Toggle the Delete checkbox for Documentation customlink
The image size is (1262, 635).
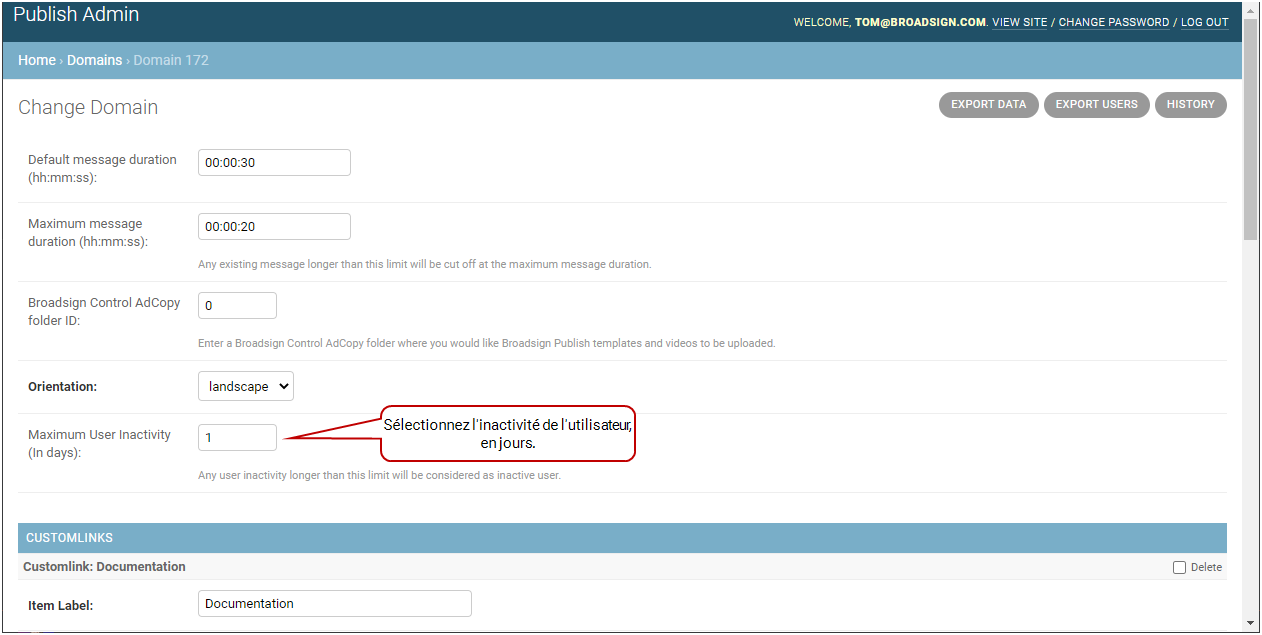click(1179, 567)
